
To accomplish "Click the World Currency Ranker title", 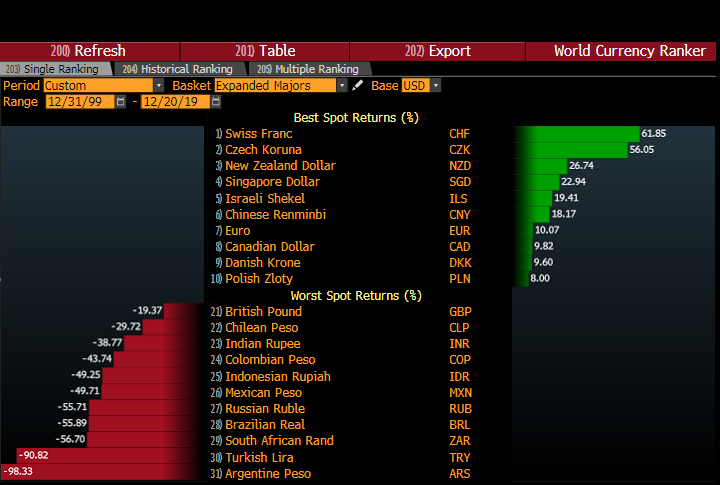I will [630, 51].
